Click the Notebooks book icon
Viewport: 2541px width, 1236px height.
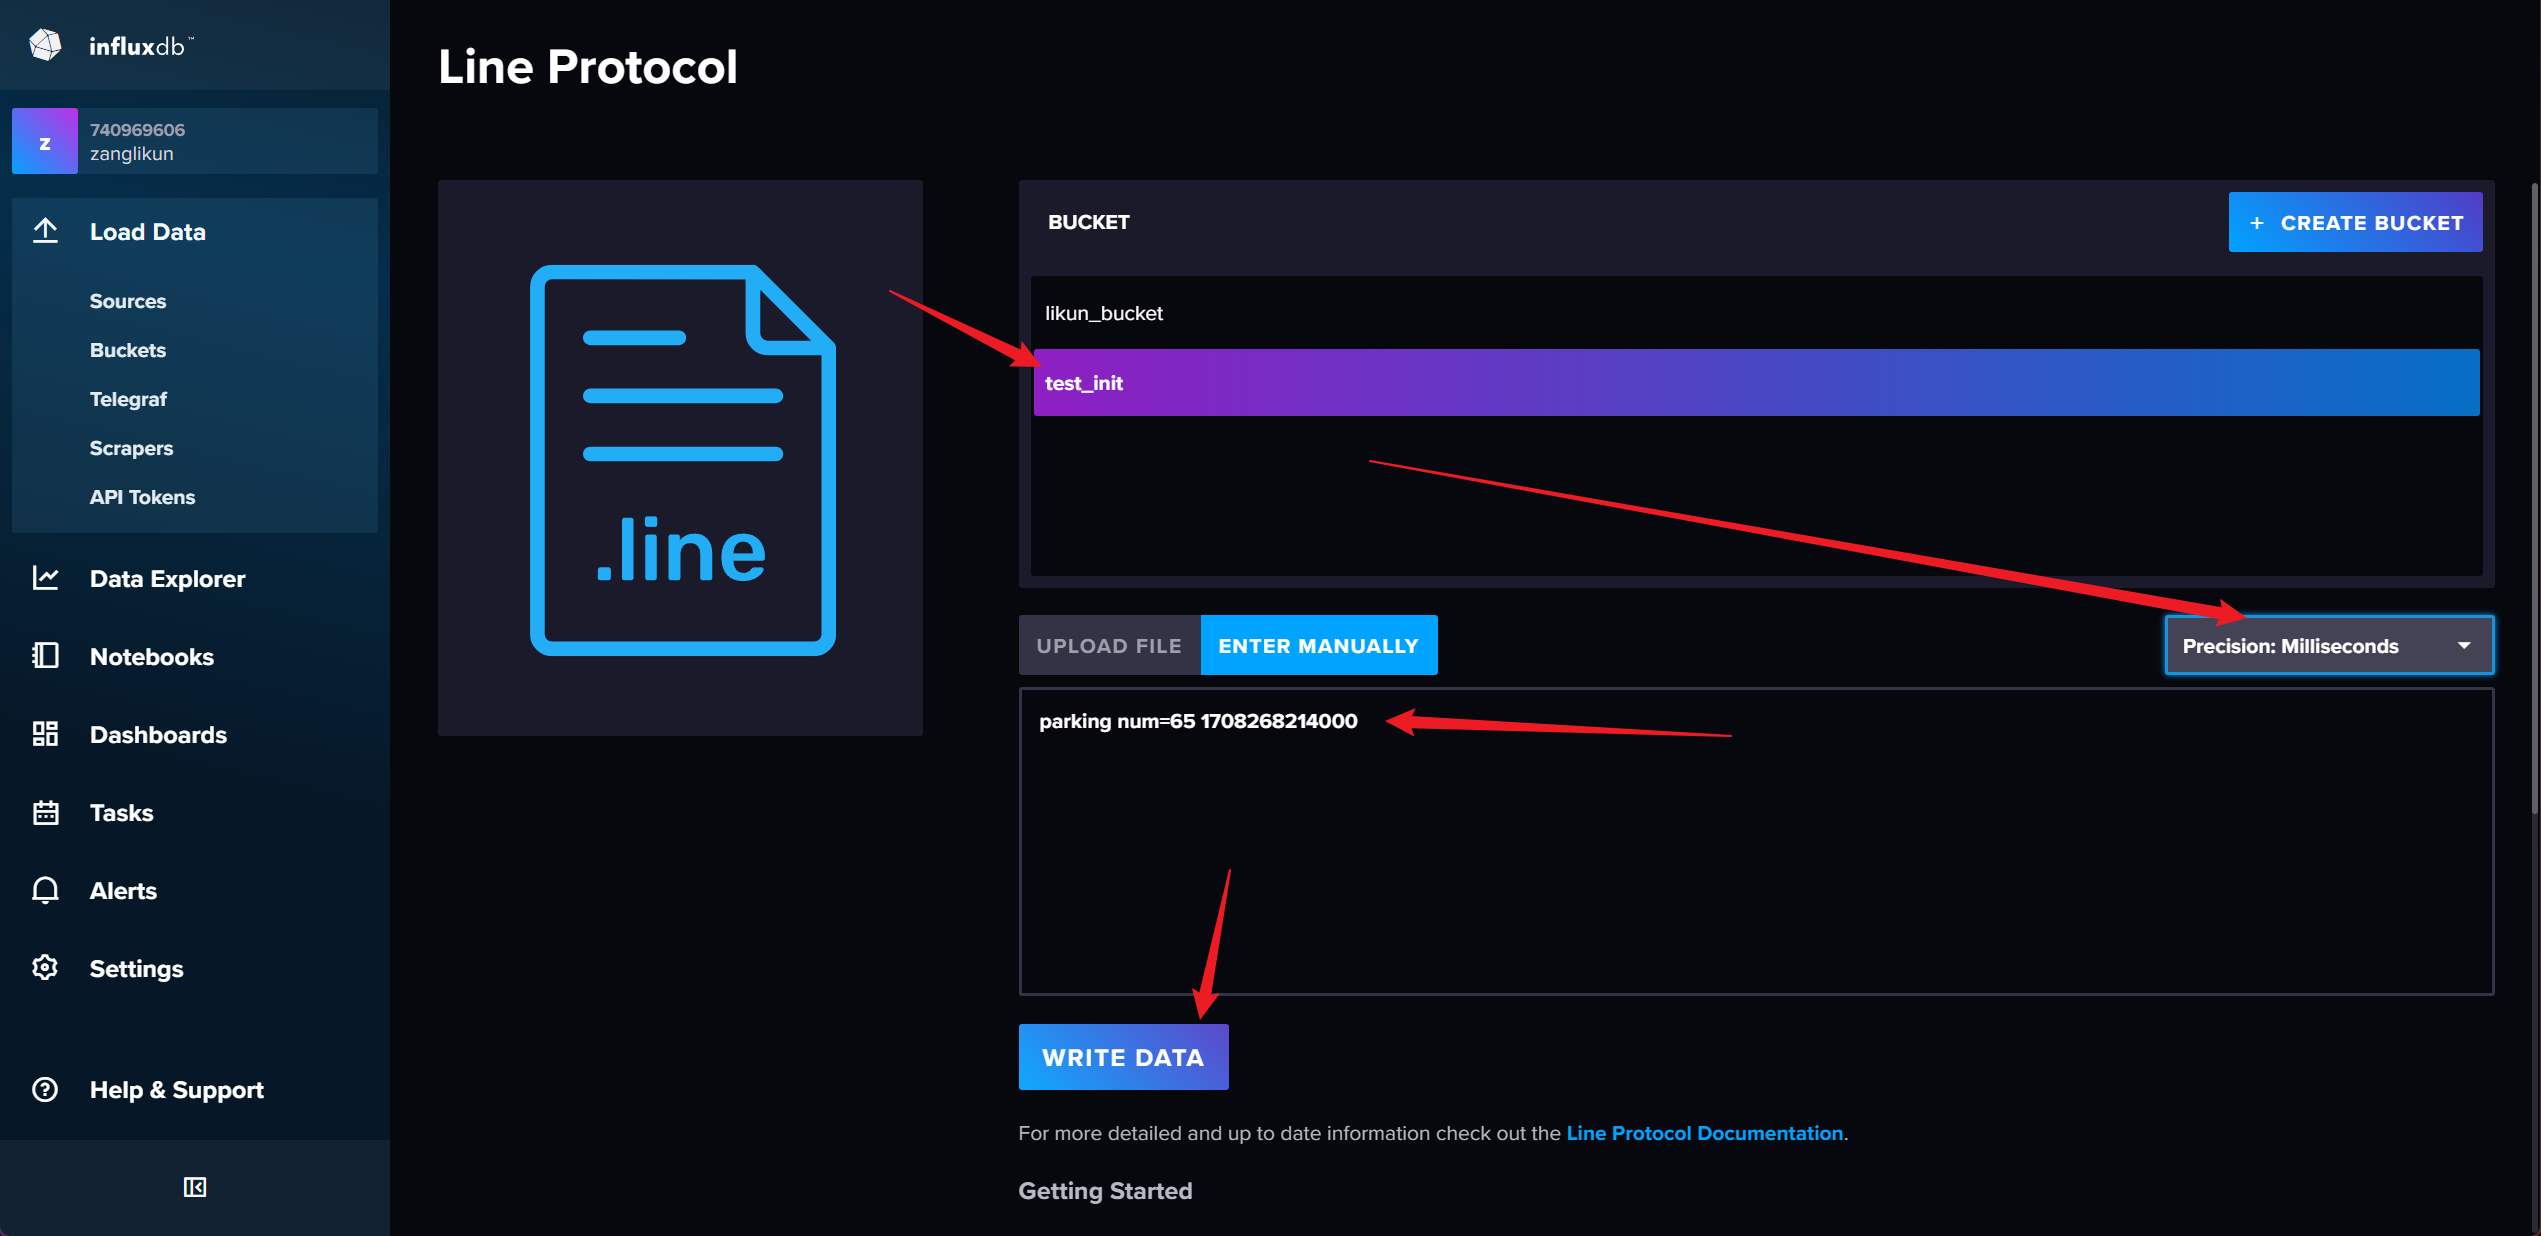[x=46, y=656]
